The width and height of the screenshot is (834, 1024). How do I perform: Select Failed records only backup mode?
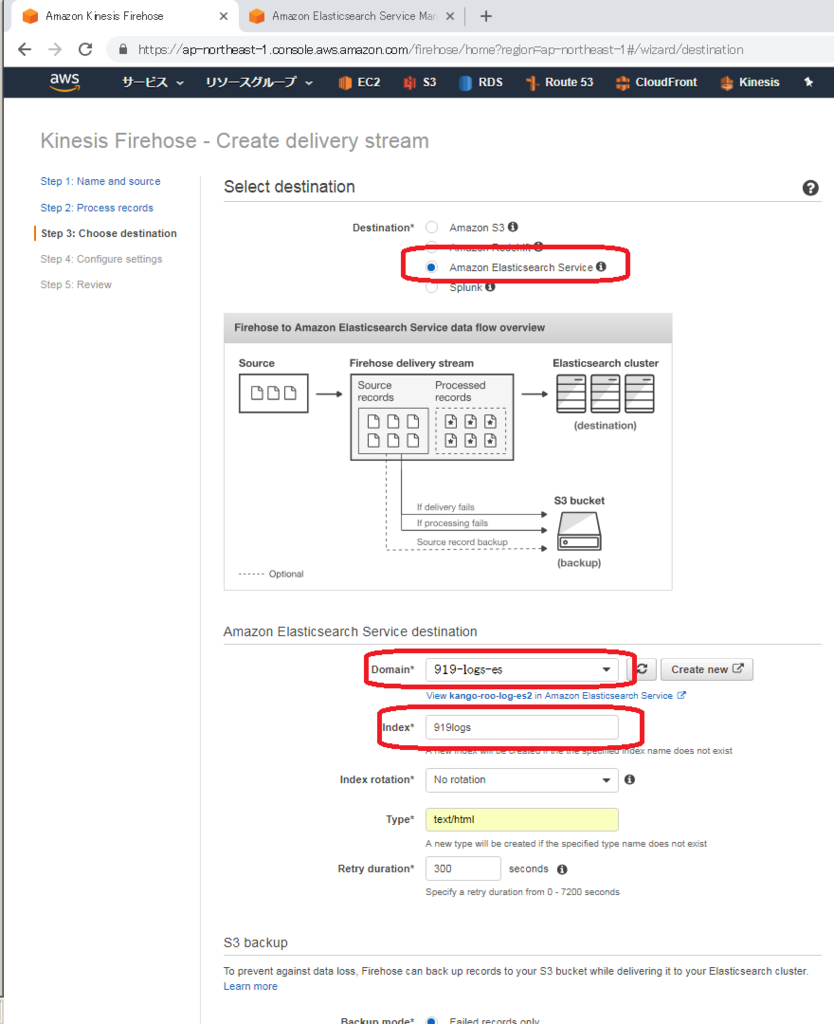432,1020
